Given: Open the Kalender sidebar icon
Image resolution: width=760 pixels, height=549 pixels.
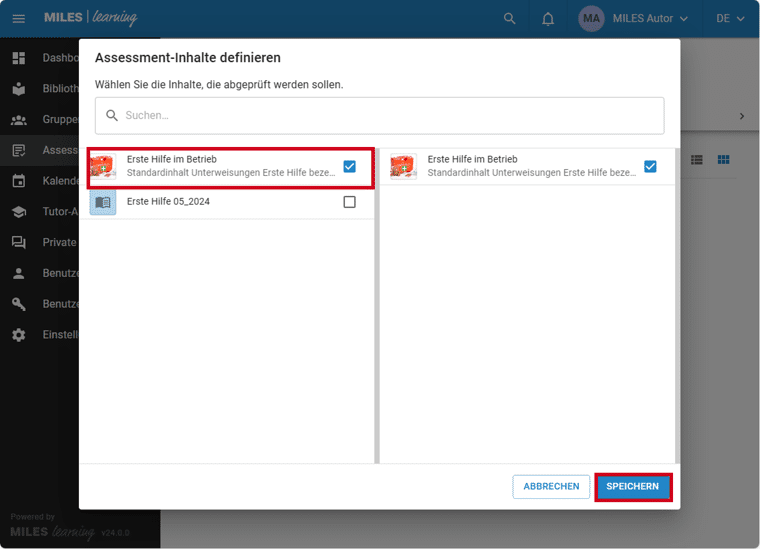Looking at the screenshot, I should pos(19,181).
